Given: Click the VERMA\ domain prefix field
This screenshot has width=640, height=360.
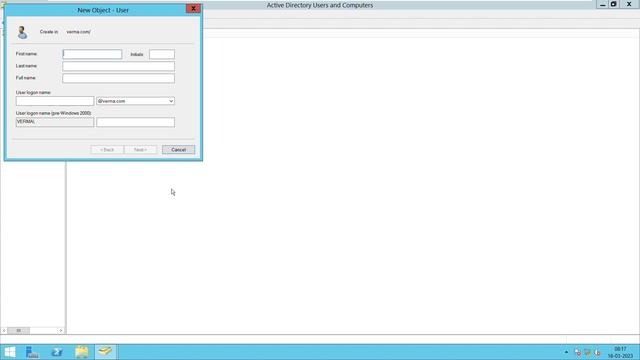Looking at the screenshot, I should [55, 122].
